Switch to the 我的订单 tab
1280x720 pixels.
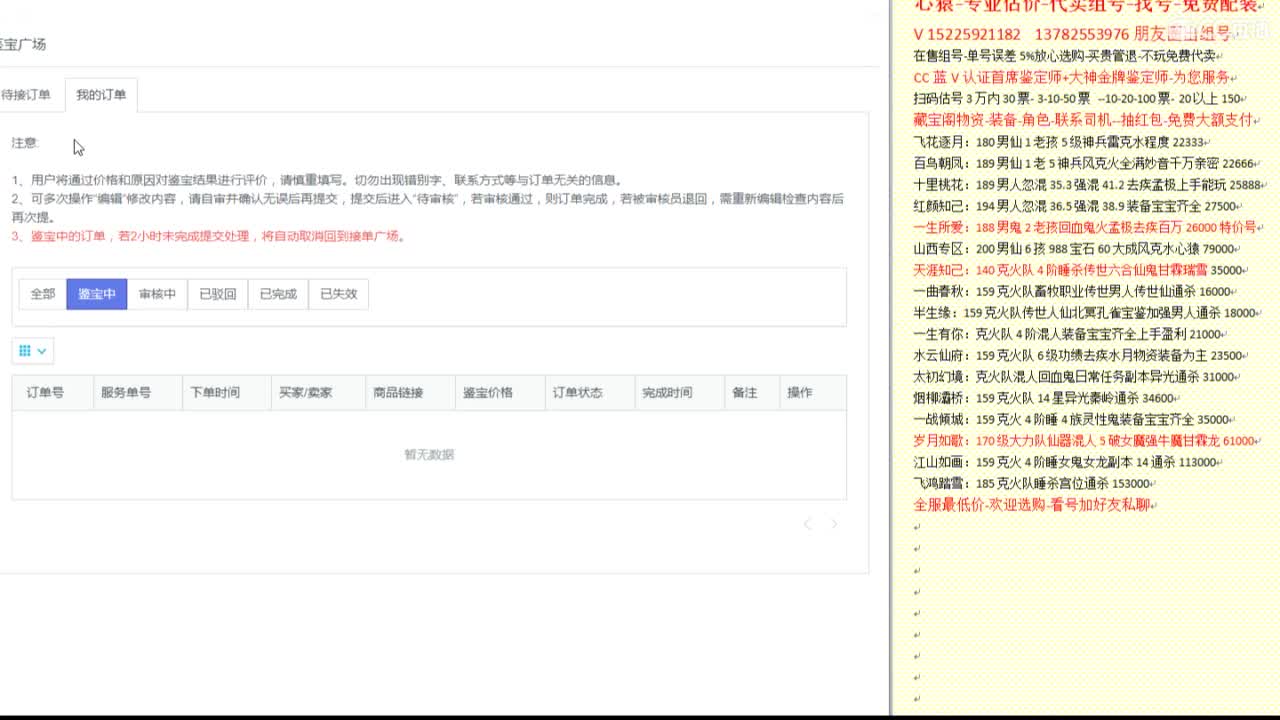pyautogui.click(x=101, y=94)
